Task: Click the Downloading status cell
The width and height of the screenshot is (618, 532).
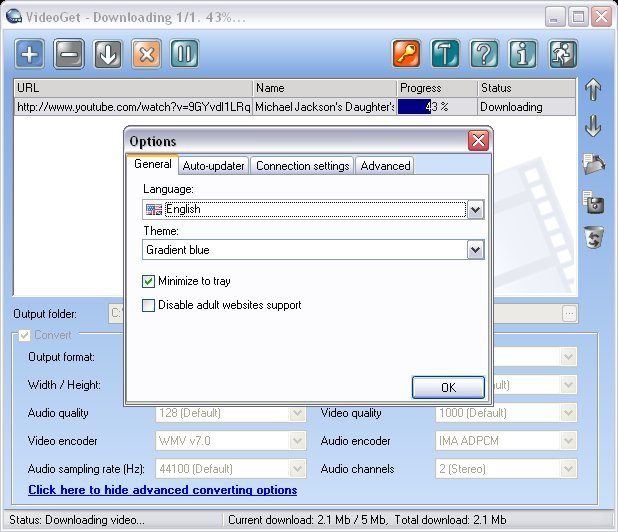Action: click(526, 107)
